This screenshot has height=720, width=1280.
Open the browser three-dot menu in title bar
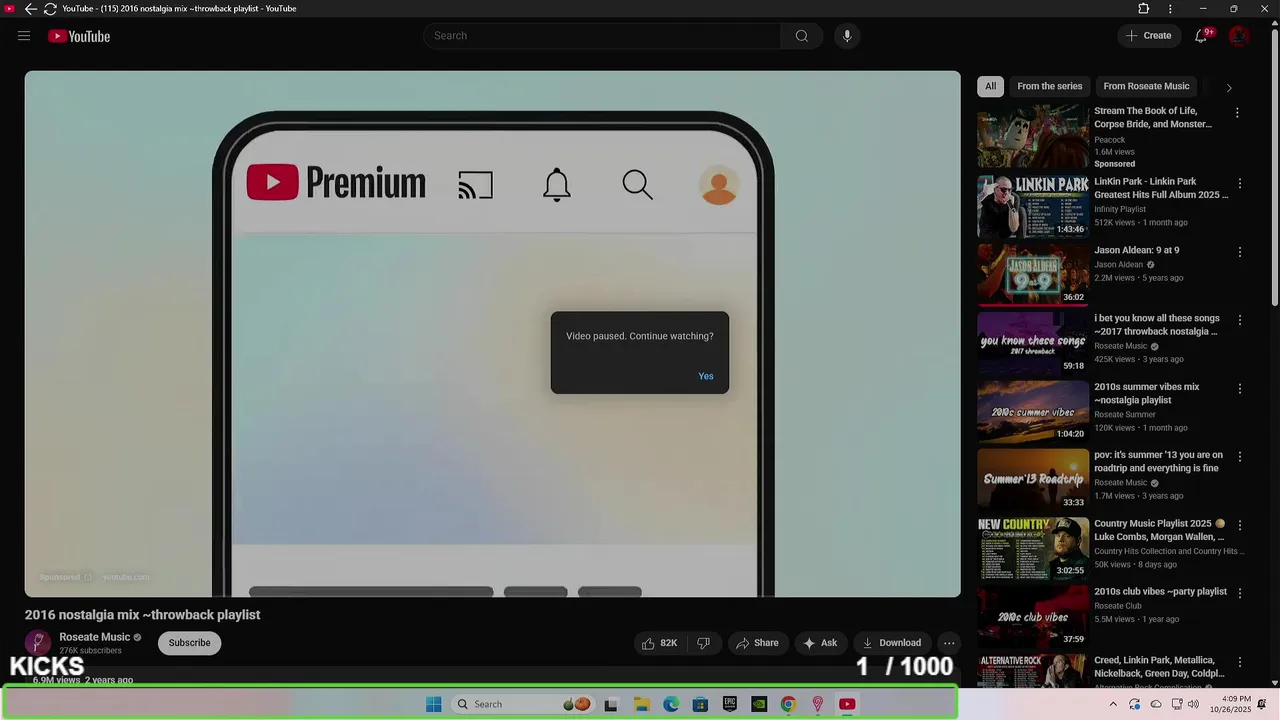point(1170,9)
